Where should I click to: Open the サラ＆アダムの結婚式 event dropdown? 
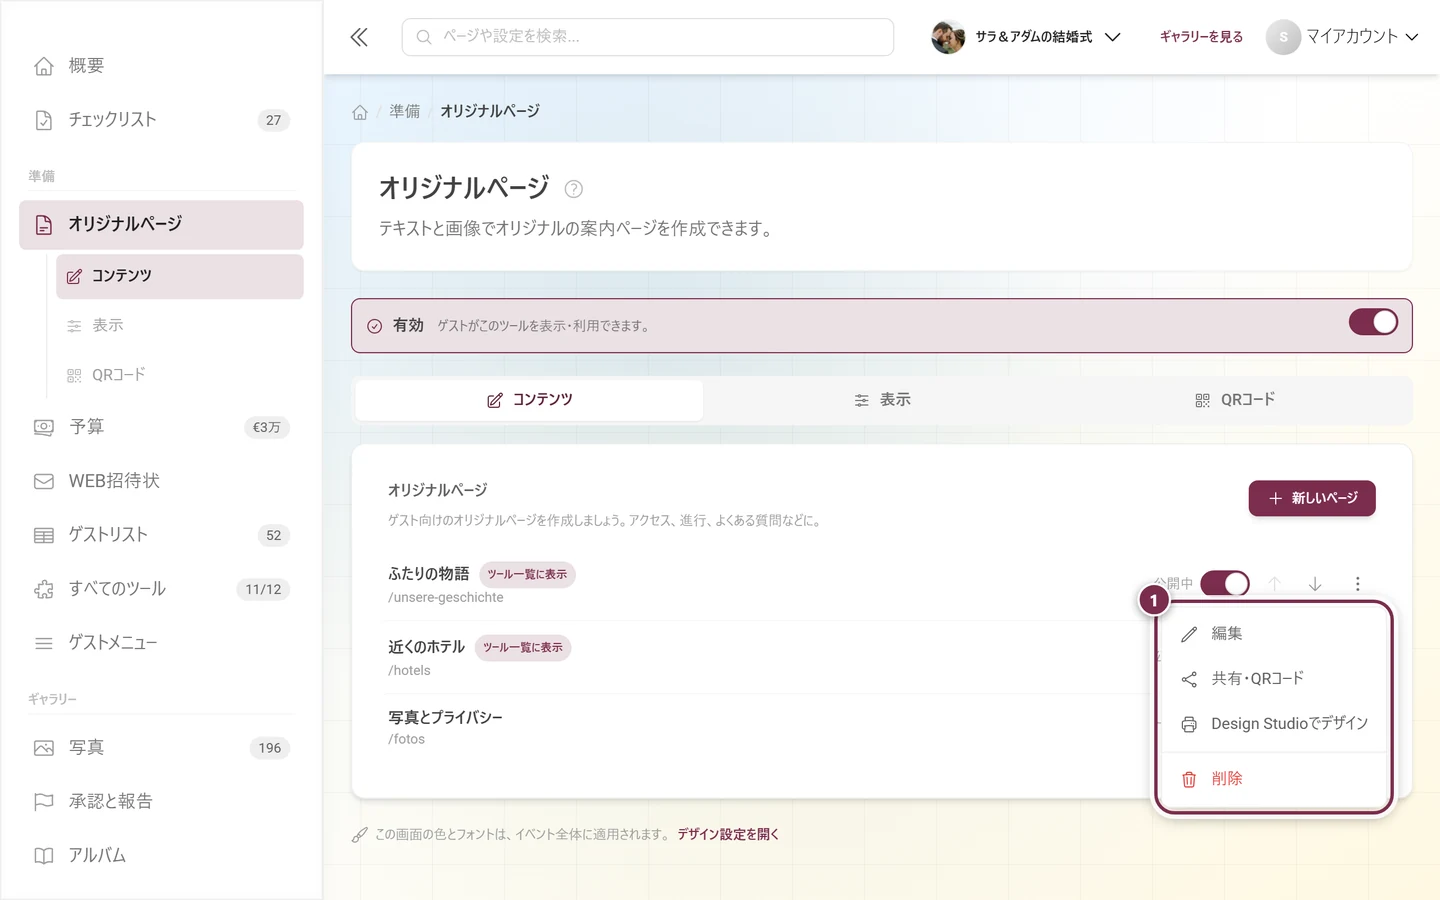tap(1026, 37)
